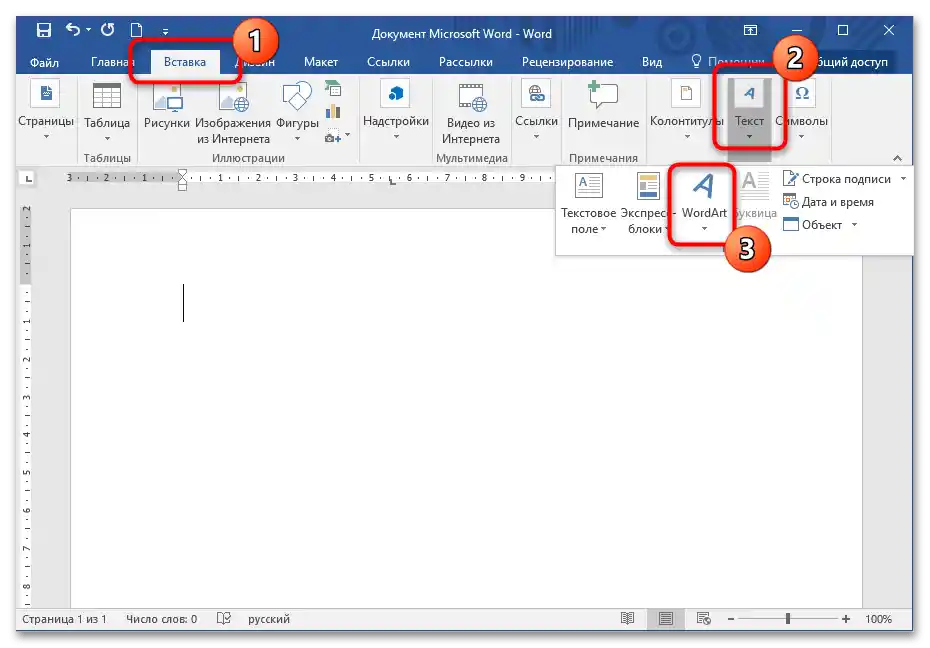Open page info Страница 1 из 1

(x=64, y=619)
